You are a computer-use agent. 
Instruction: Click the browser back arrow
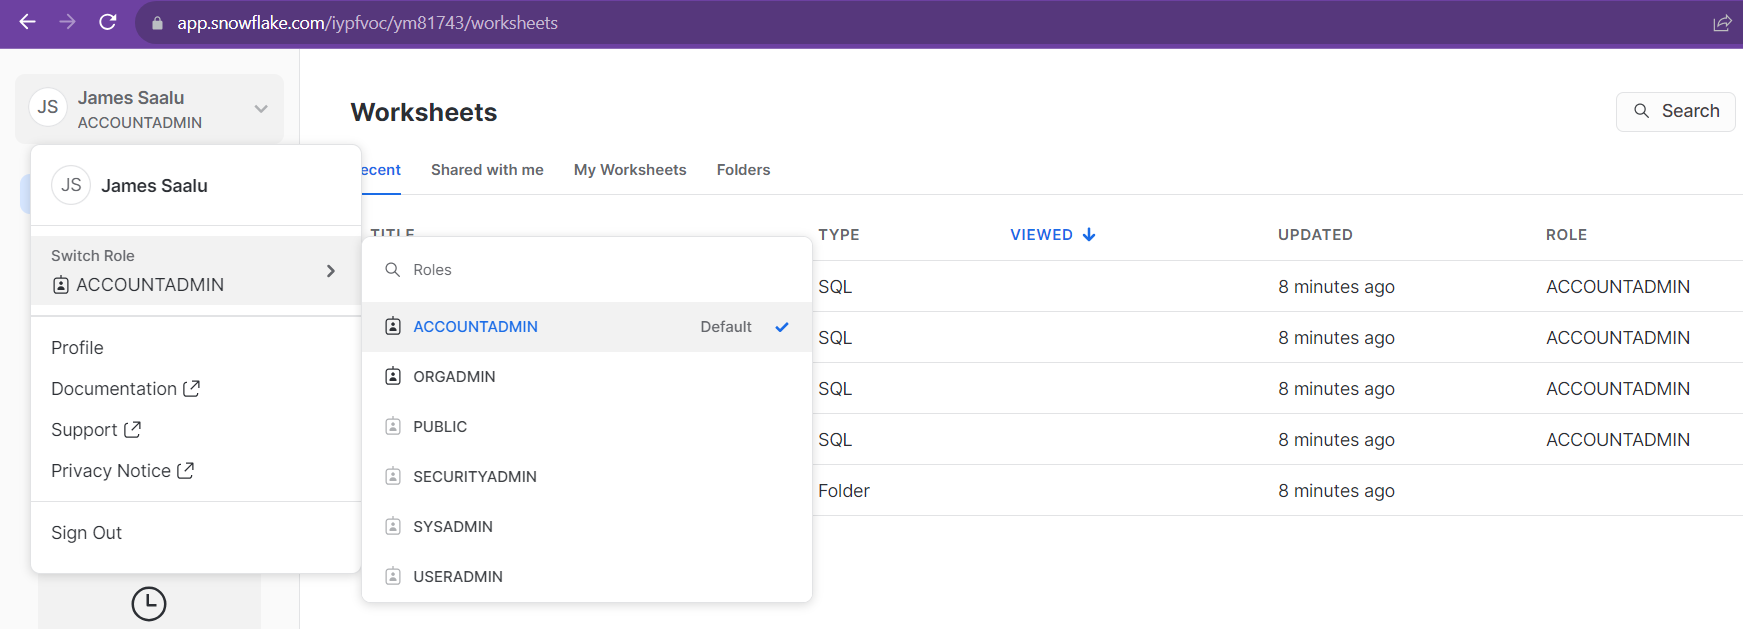pyautogui.click(x=27, y=22)
